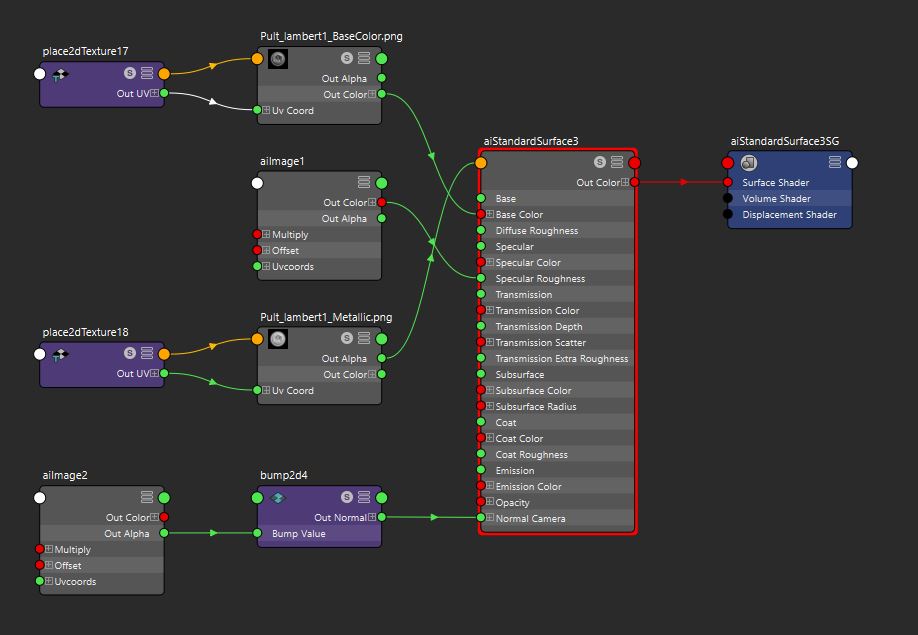Click the texture thumbnail on Pult_lambert1_Metallic.png
This screenshot has width=918, height=635.
point(276,338)
